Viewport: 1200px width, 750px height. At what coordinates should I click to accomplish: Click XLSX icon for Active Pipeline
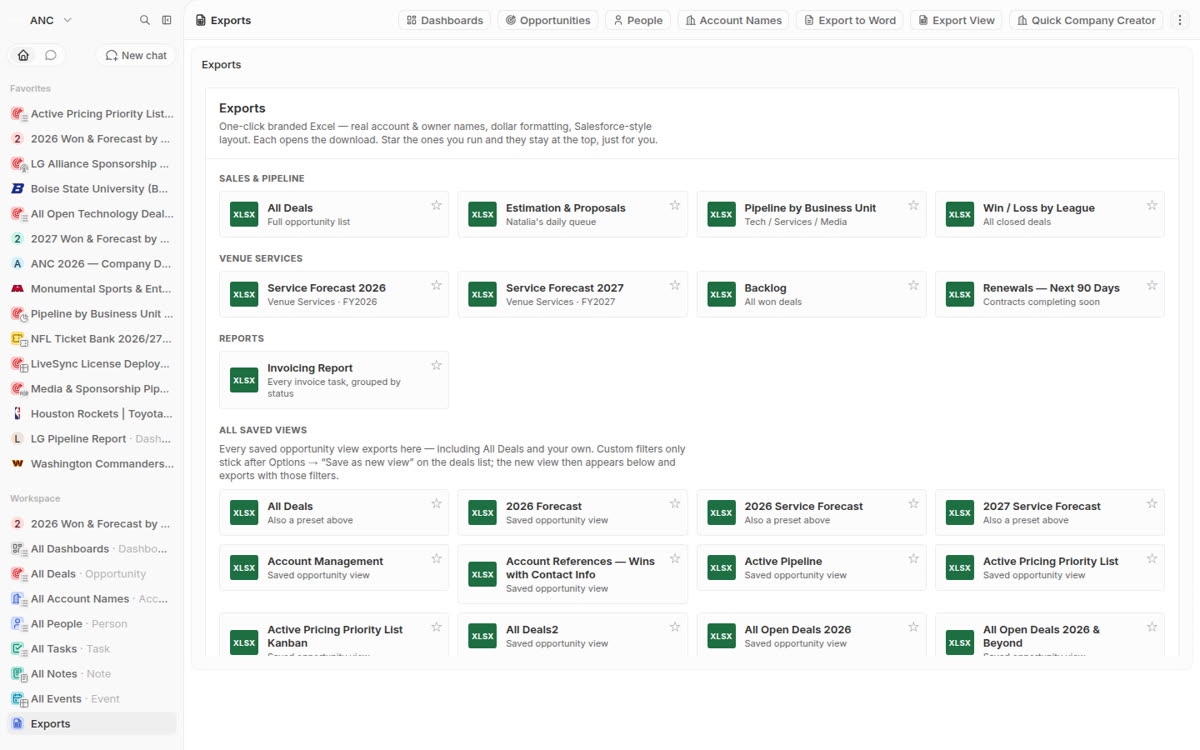click(721, 567)
